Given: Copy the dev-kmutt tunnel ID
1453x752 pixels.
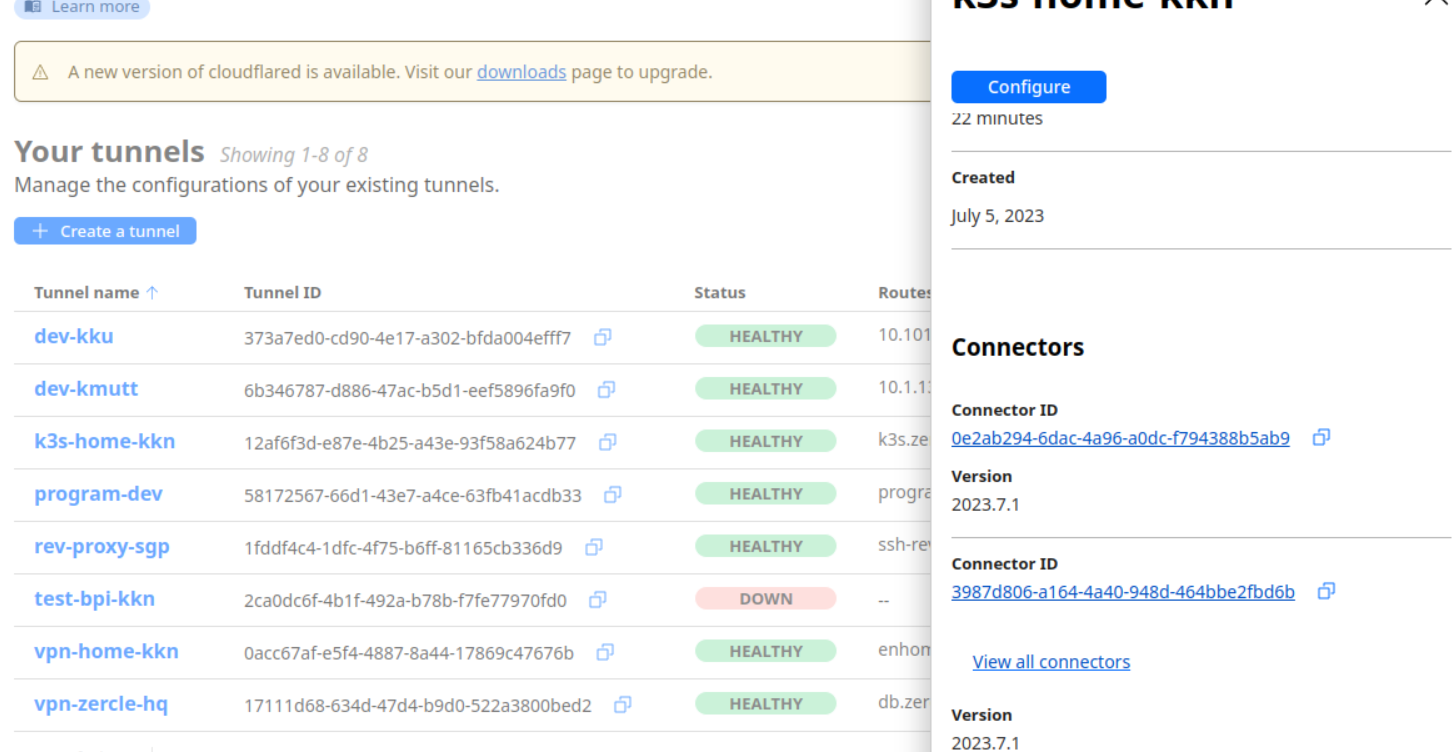Looking at the screenshot, I should click(x=606, y=390).
